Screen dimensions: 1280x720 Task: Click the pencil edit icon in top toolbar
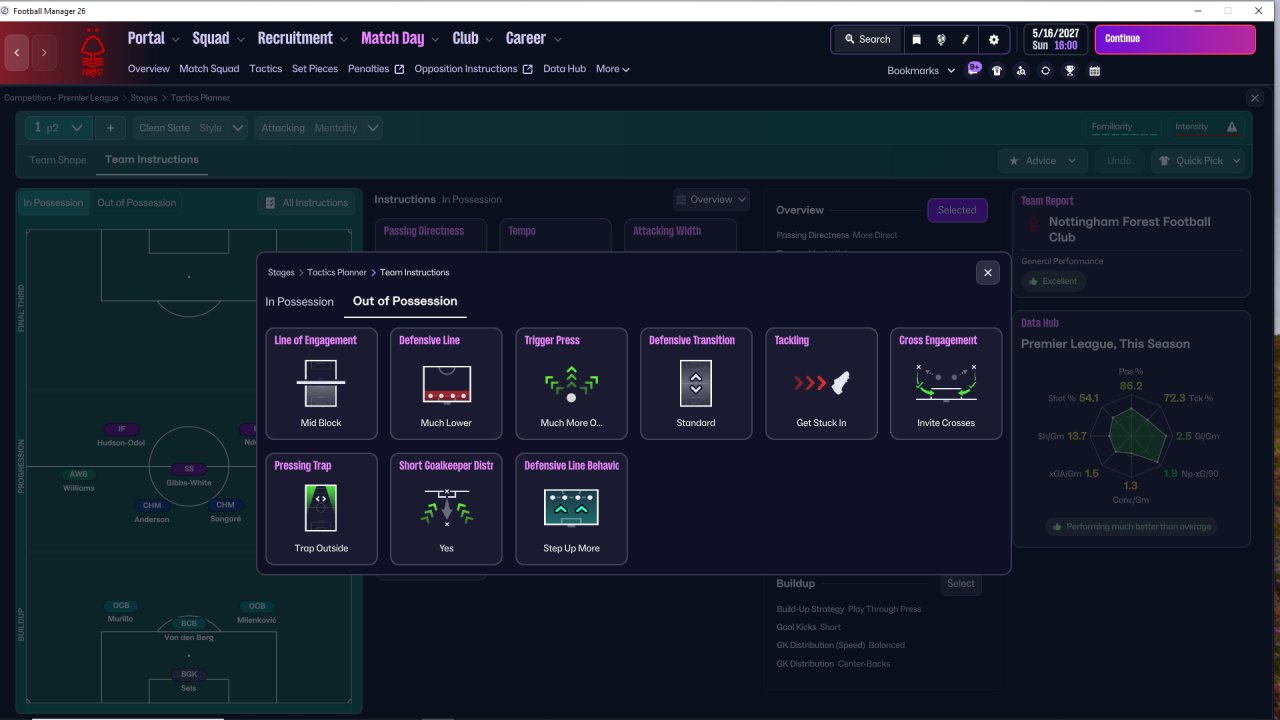pyautogui.click(x=966, y=40)
